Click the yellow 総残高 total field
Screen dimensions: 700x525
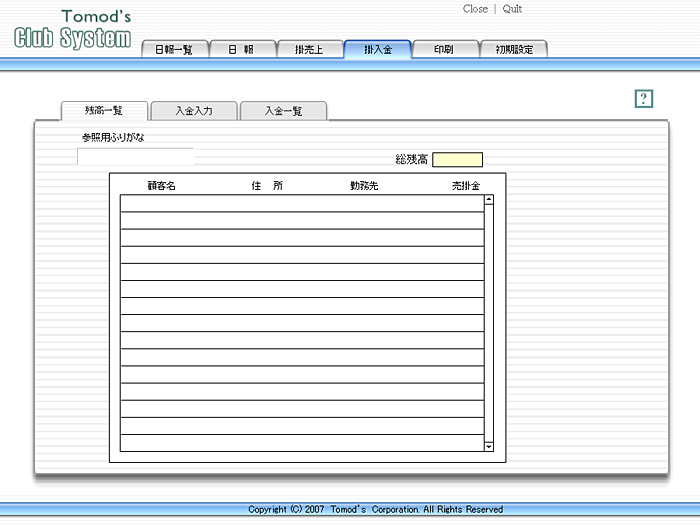[457, 160]
